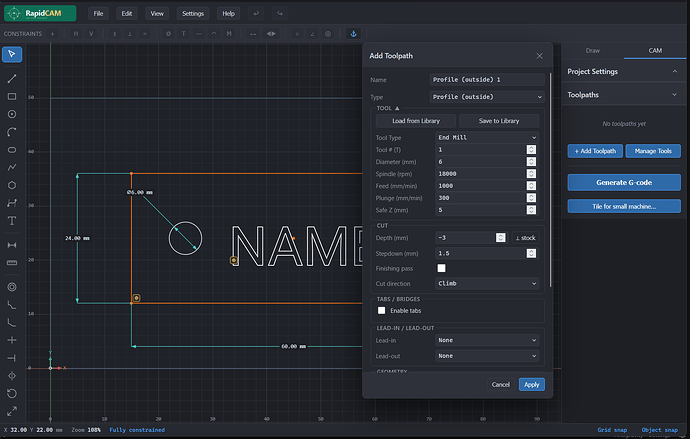Apply the symmetry constraint icon
The height and width of the screenshot is (439, 690).
[271, 33]
